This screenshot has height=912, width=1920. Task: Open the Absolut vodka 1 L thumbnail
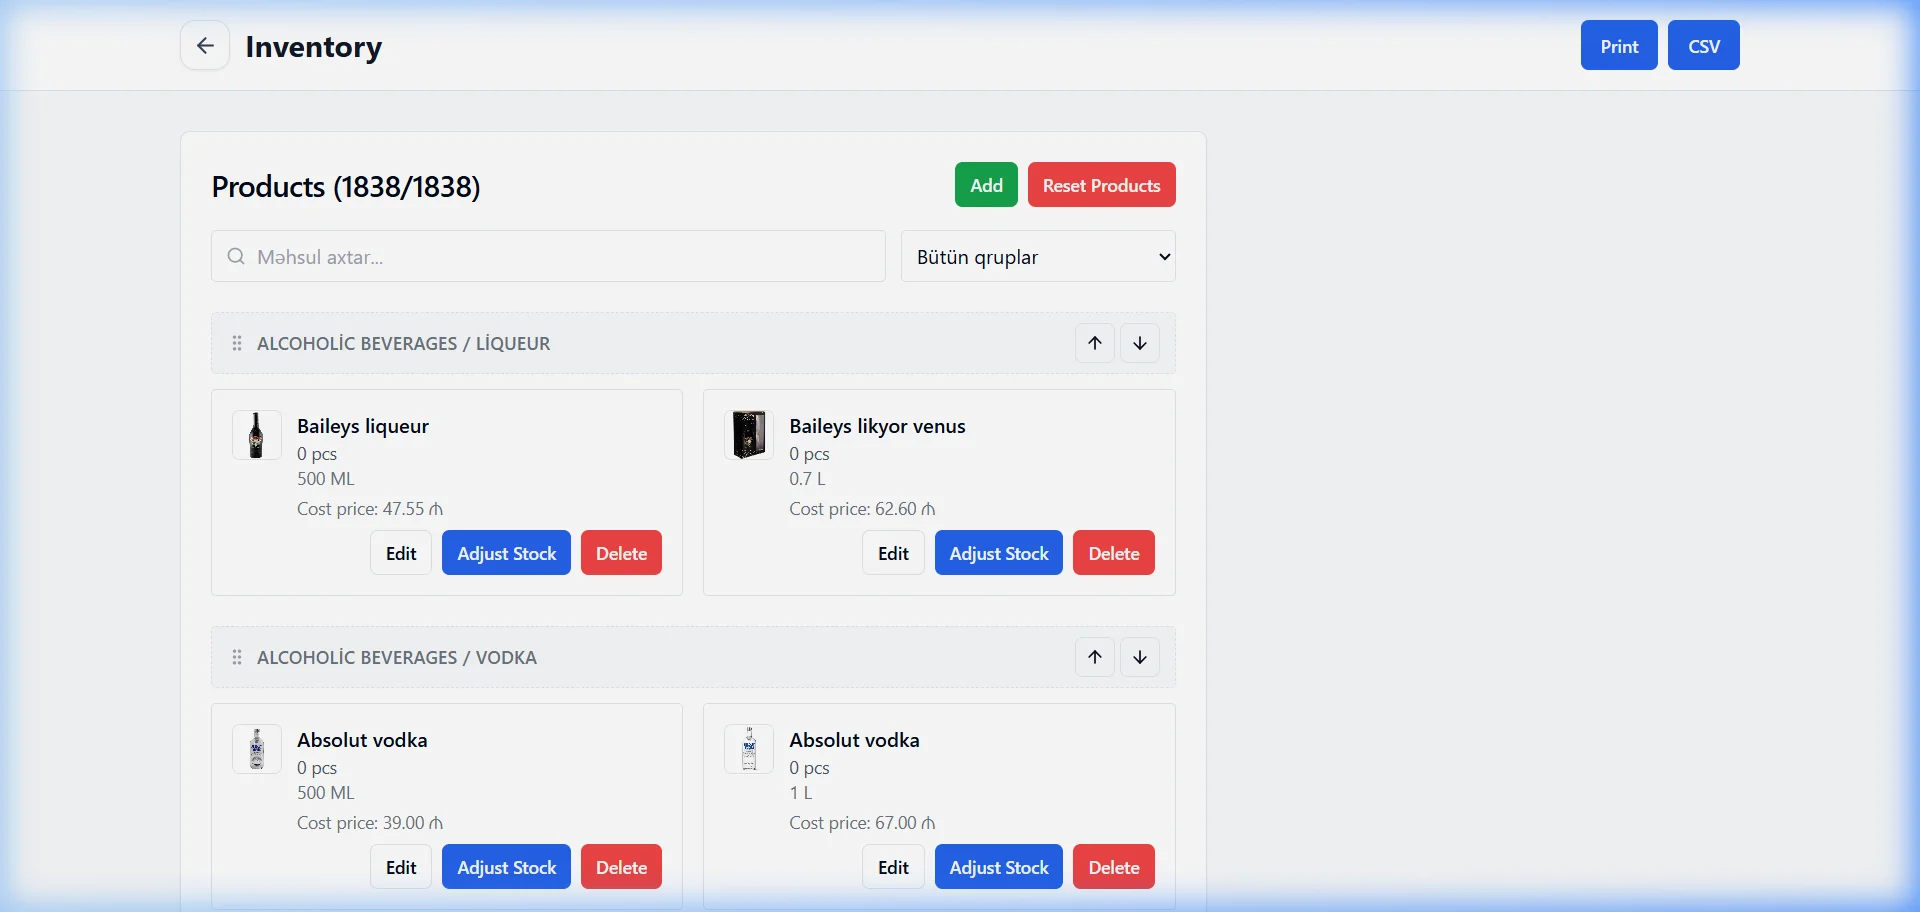tap(749, 749)
